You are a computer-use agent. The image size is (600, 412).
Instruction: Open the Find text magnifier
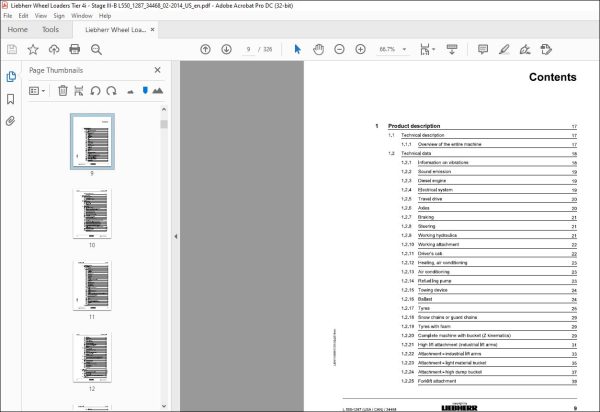coord(96,49)
